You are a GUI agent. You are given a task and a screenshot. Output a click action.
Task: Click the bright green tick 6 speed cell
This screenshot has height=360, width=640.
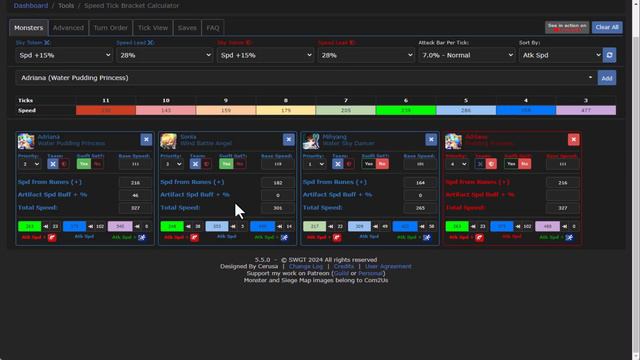coord(406,110)
